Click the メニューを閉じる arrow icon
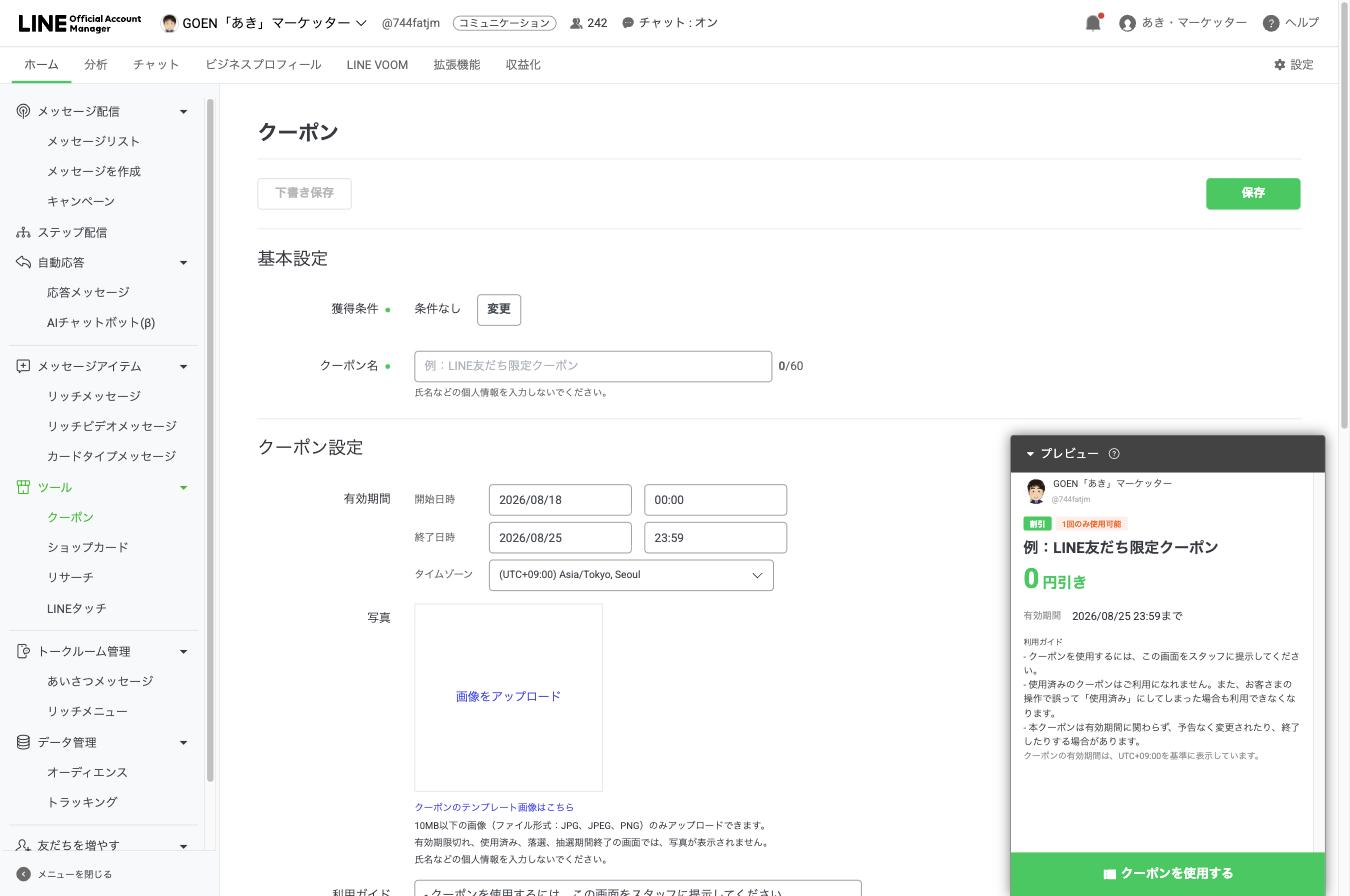The height and width of the screenshot is (896, 1350). (23, 874)
